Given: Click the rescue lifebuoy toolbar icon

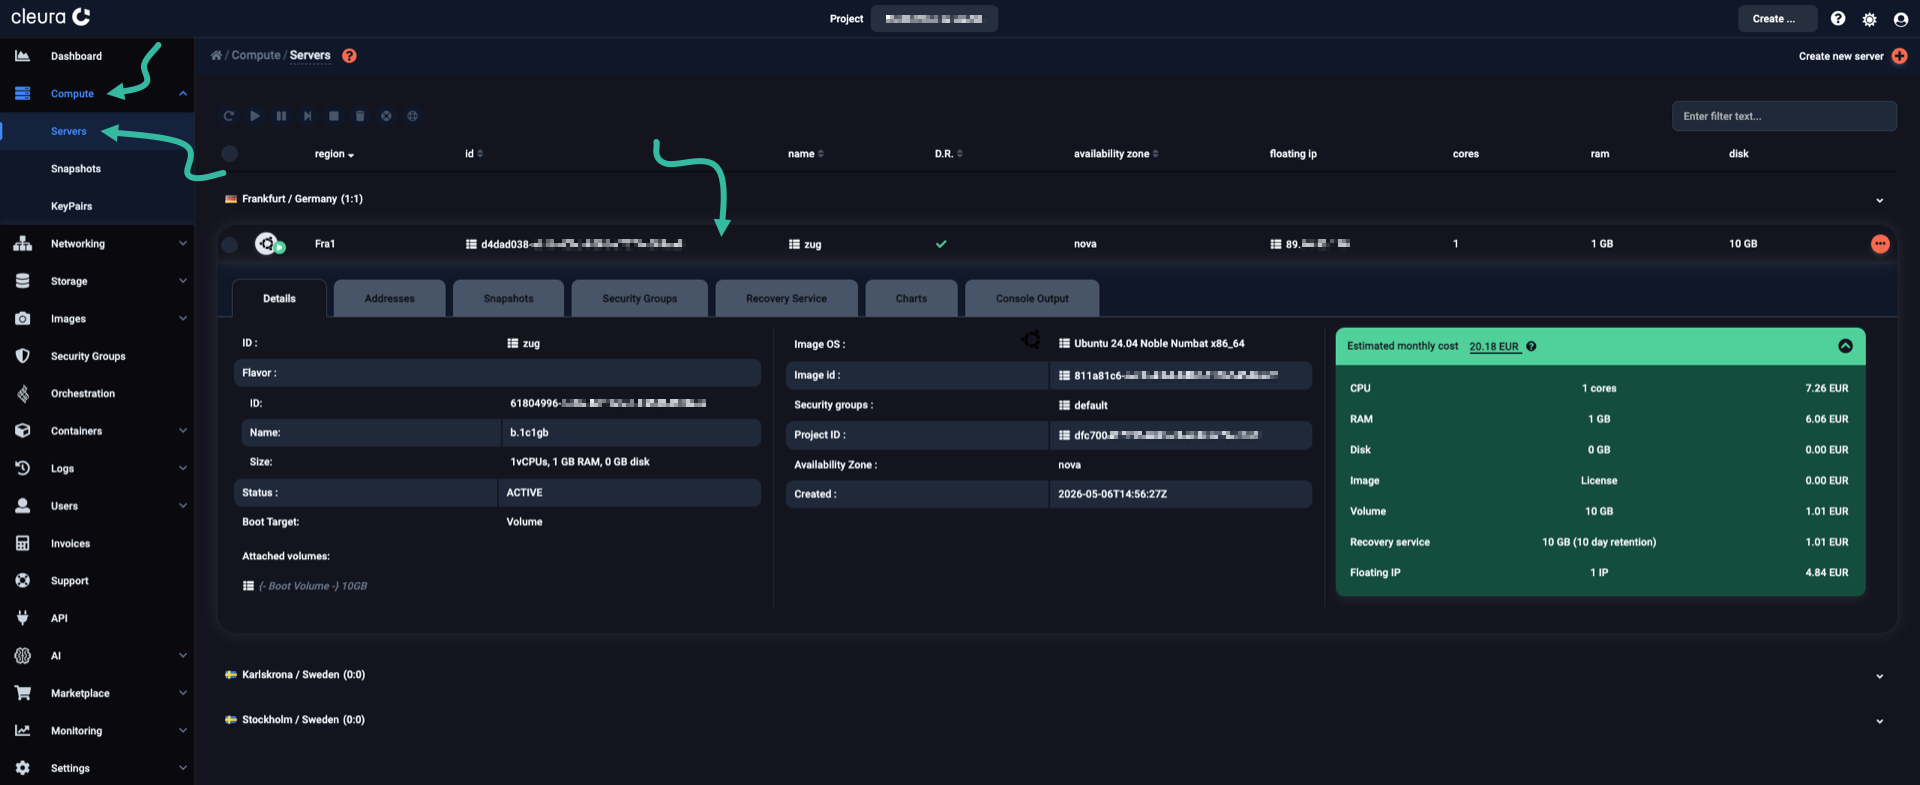Looking at the screenshot, I should tap(386, 116).
